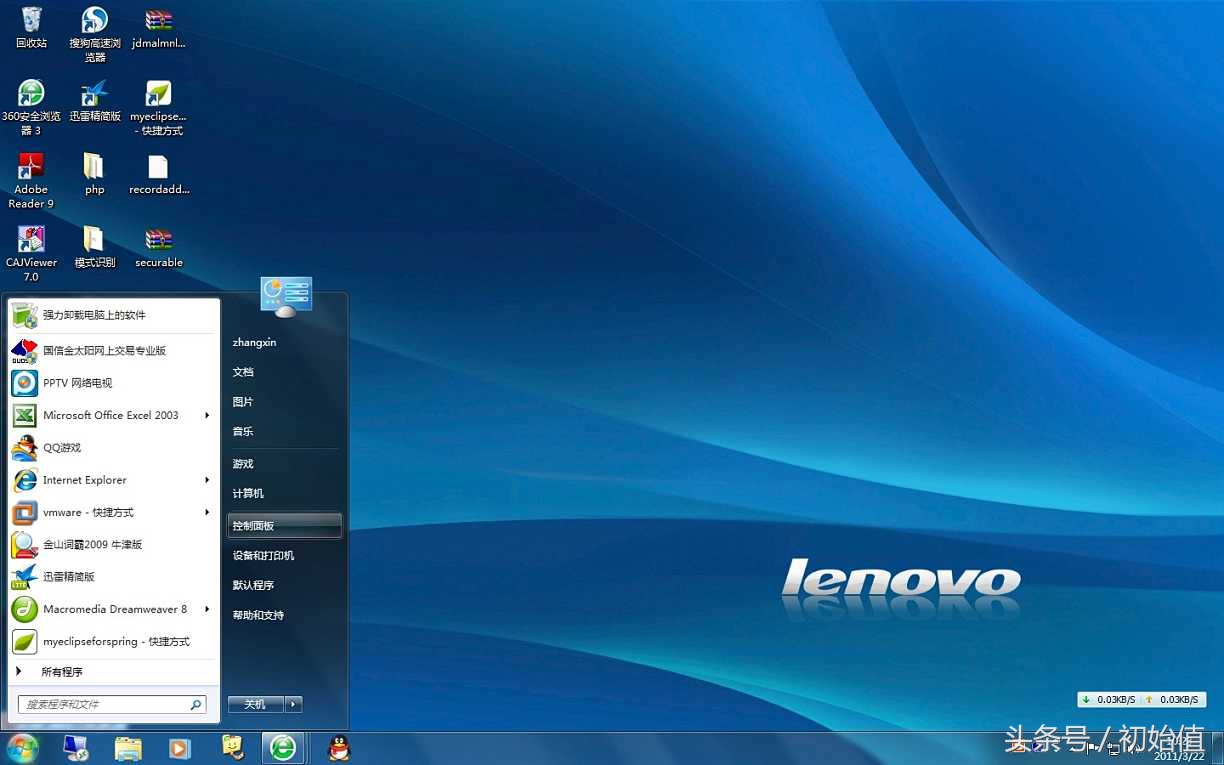Launch Windows Media Player from the taskbar

180,748
